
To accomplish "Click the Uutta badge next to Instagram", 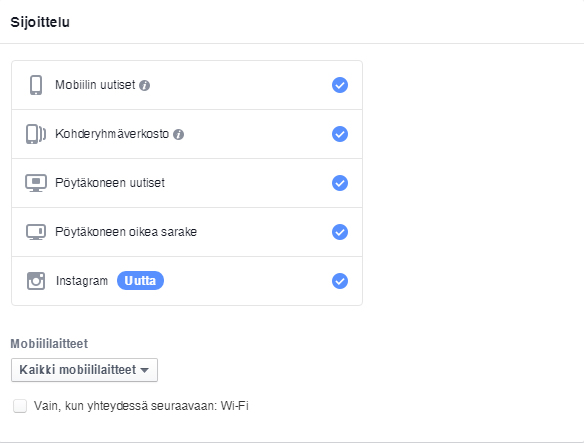I will pos(140,281).
